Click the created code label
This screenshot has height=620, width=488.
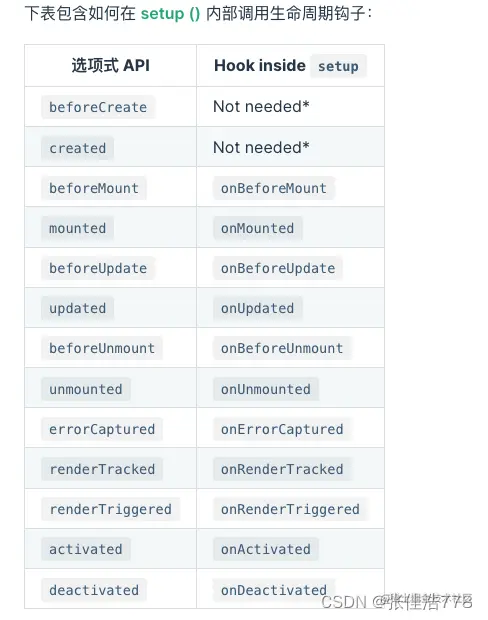point(78,148)
